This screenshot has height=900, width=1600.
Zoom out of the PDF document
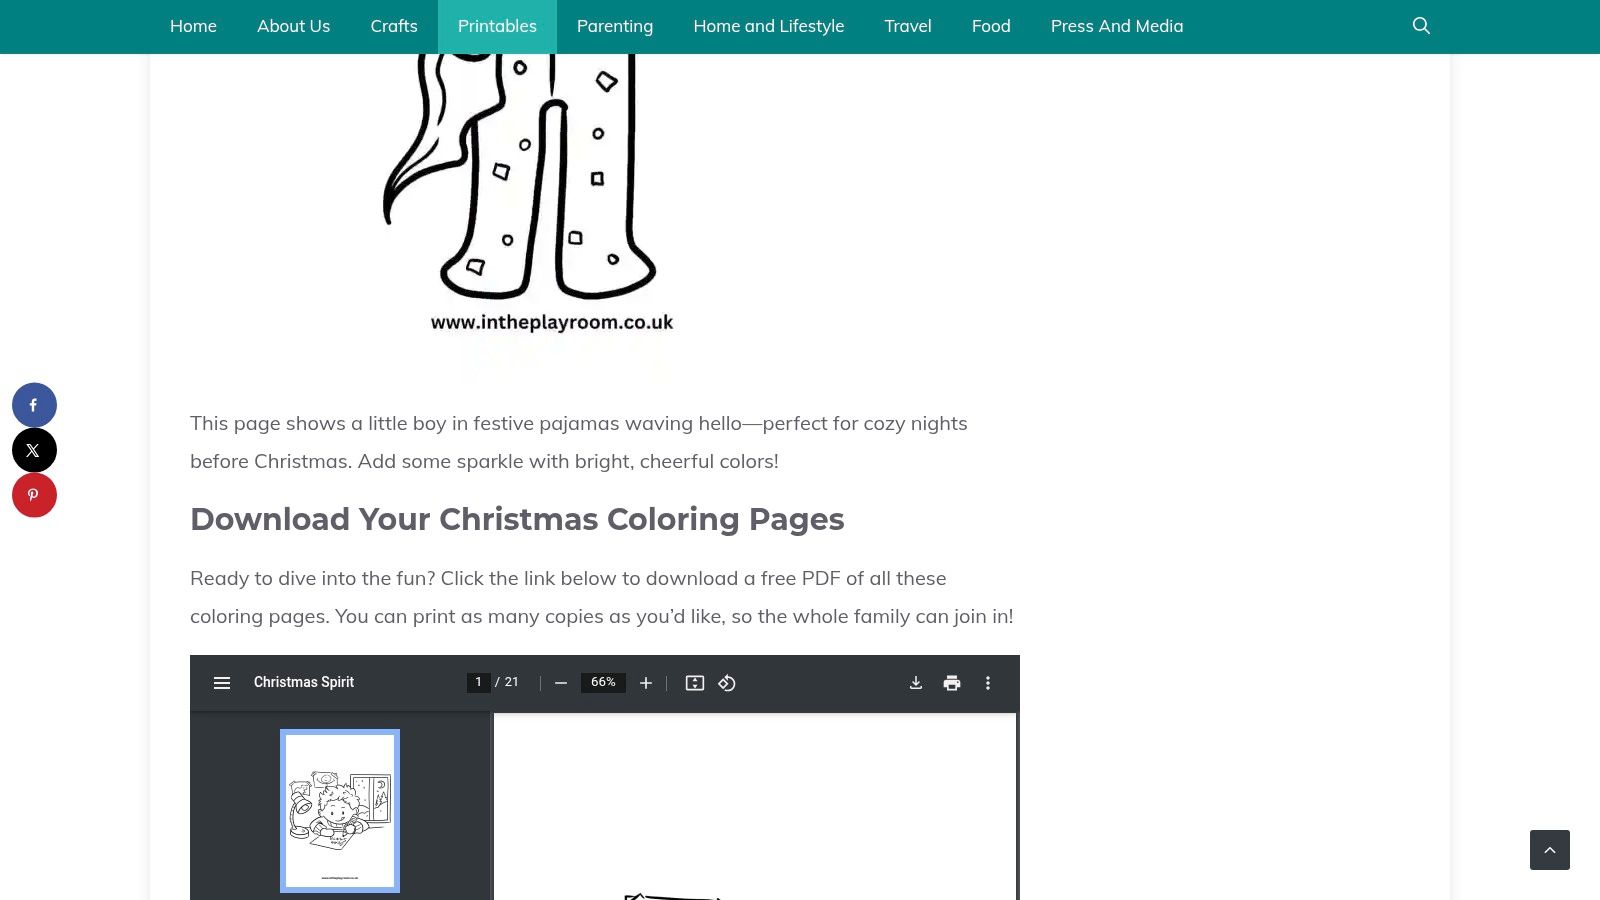[561, 683]
